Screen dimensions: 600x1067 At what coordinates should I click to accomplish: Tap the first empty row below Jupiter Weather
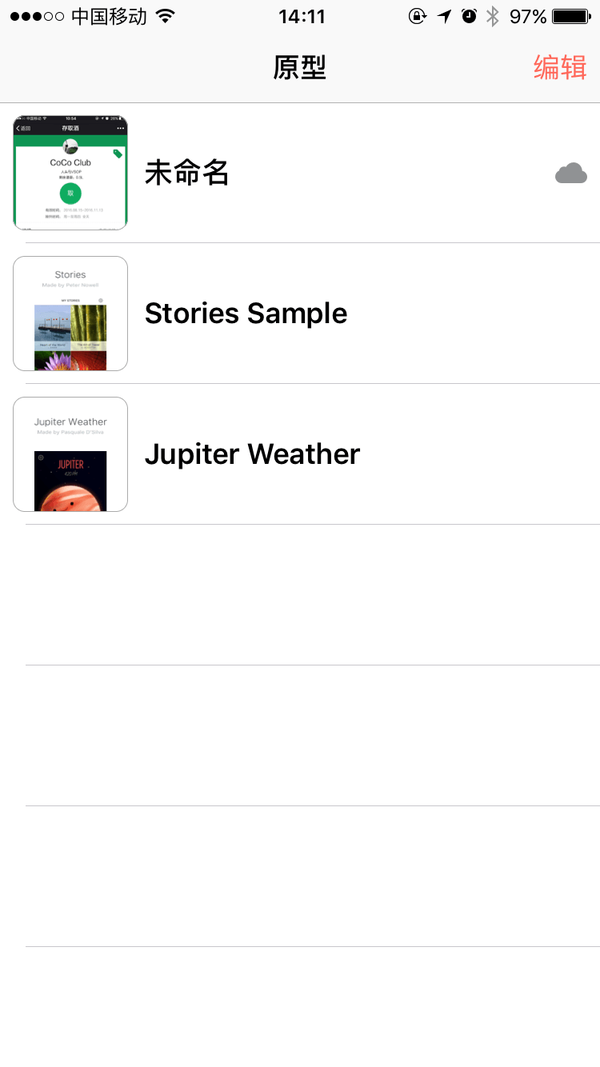tap(300, 595)
